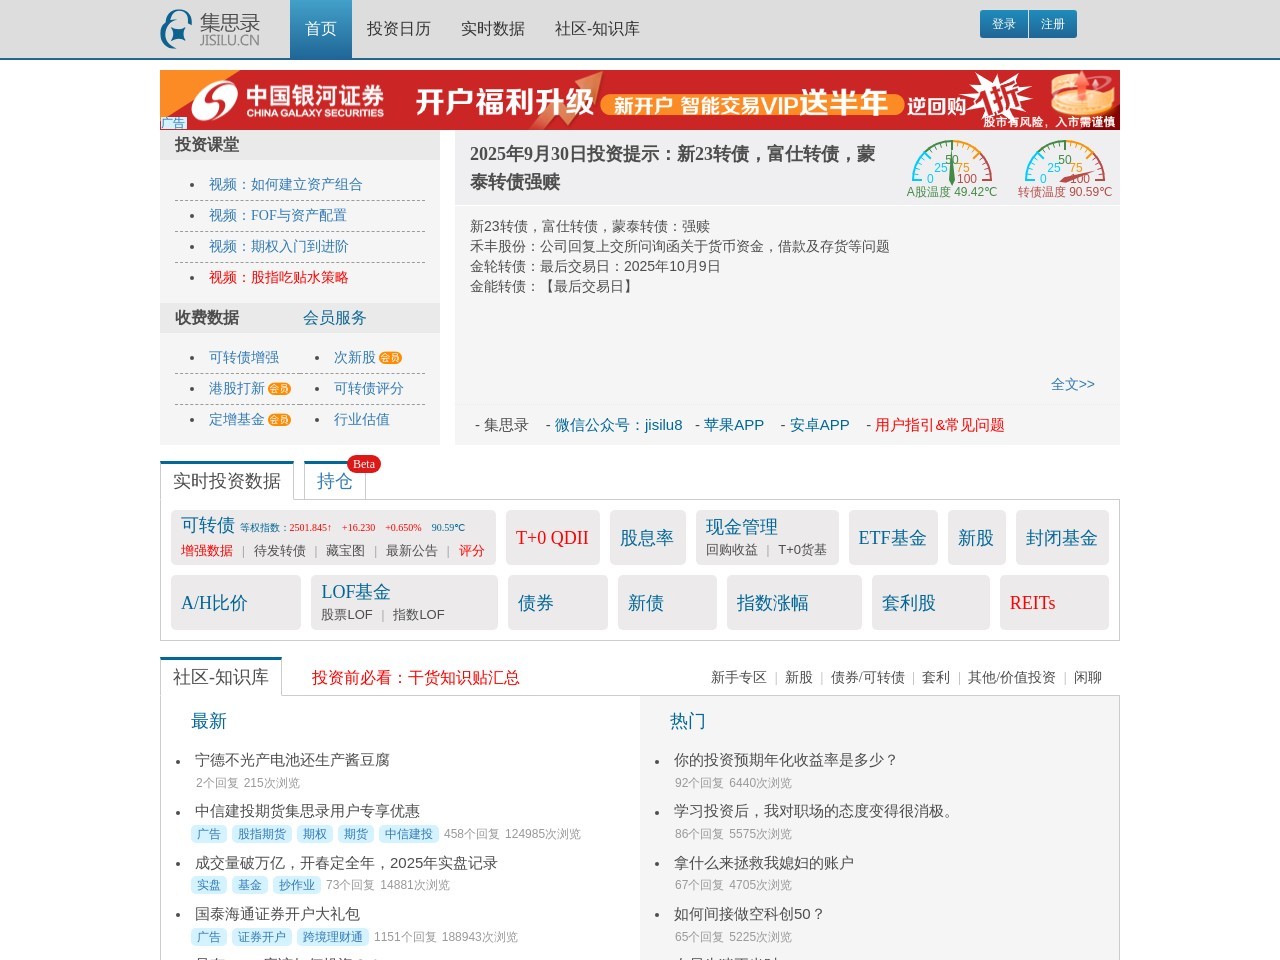Open the 转债温度 gauge icon
This screenshot has width=1280, height=960.
pyautogui.click(x=1064, y=162)
